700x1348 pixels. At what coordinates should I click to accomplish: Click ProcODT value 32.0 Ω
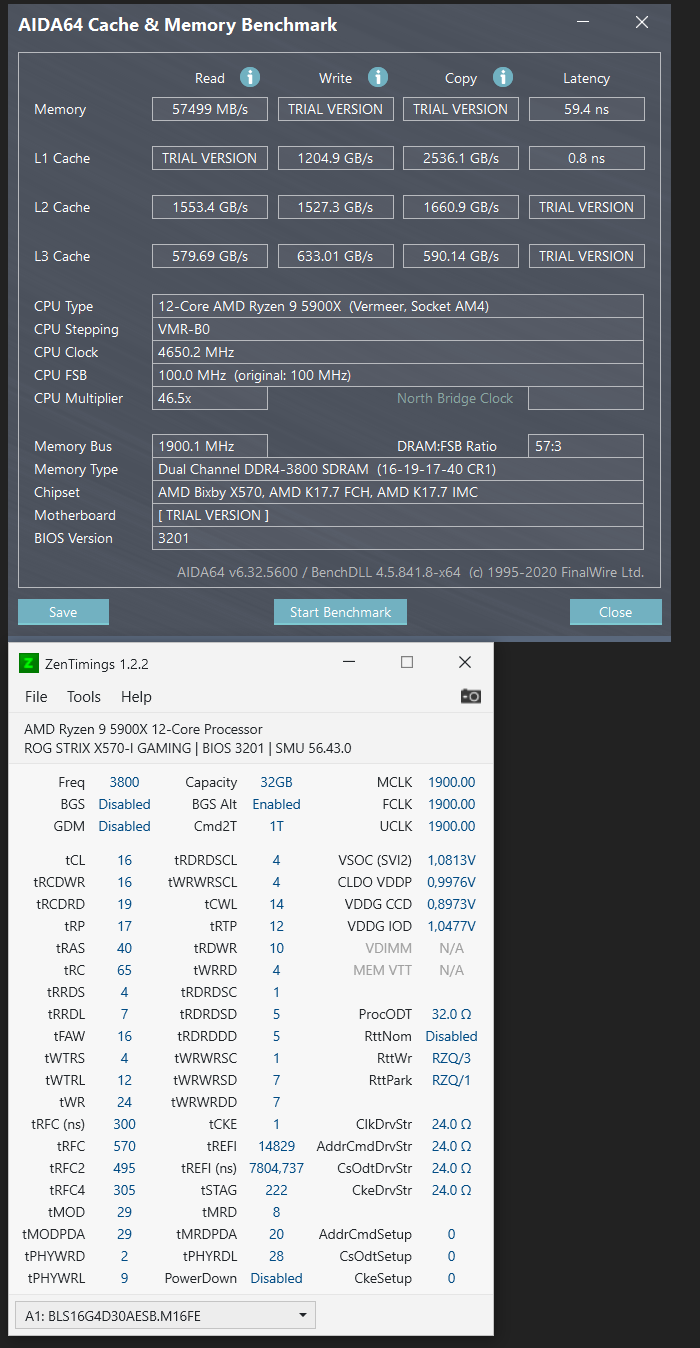tap(451, 1014)
